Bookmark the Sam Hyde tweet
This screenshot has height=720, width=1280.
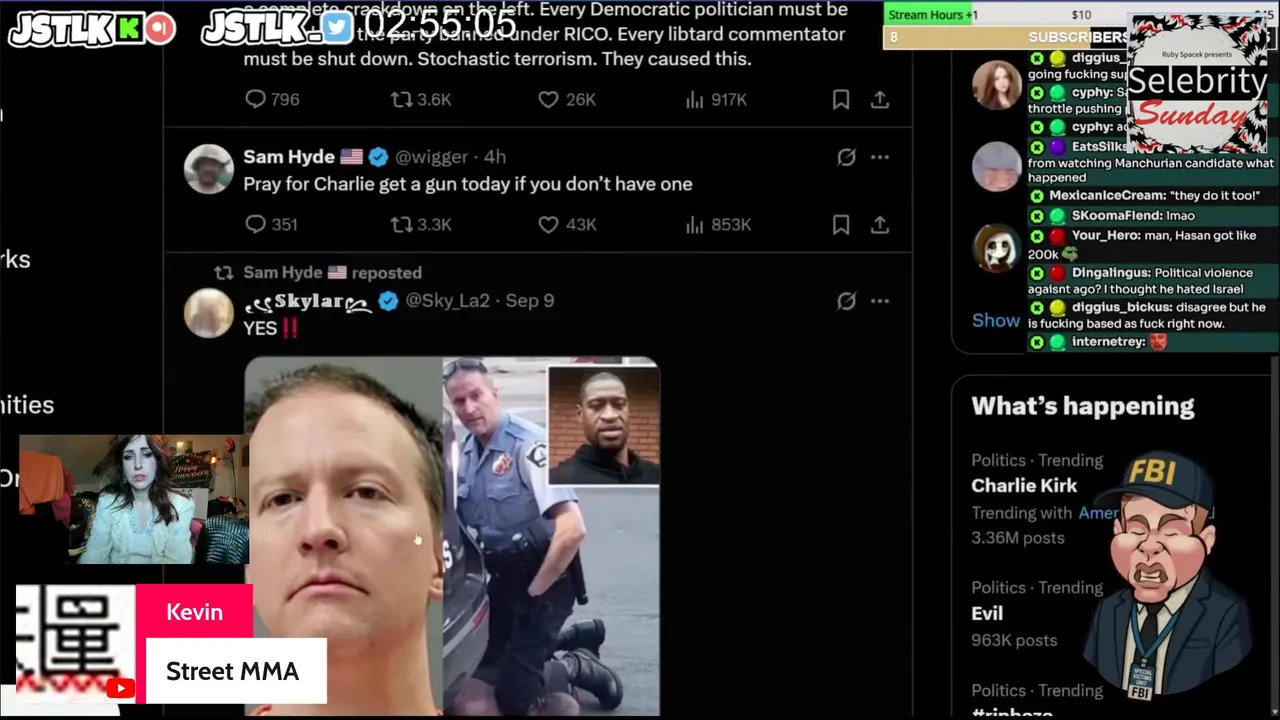[841, 225]
